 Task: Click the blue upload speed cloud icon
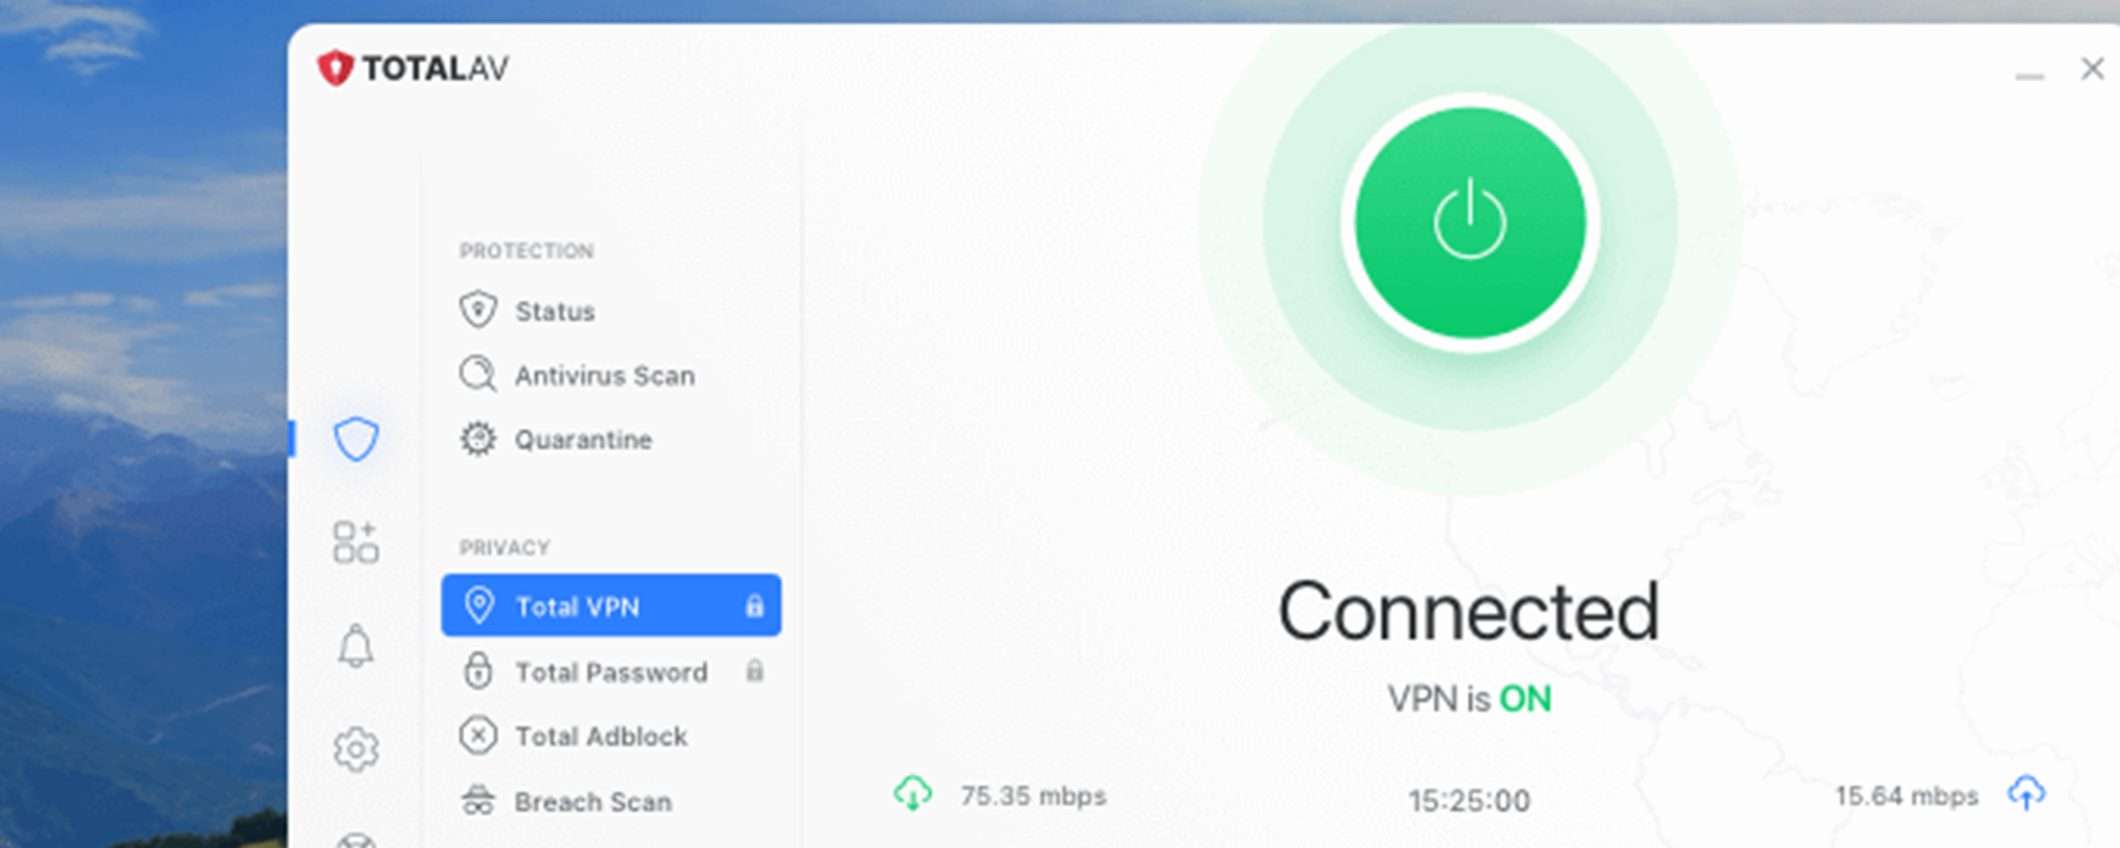tap(2026, 793)
